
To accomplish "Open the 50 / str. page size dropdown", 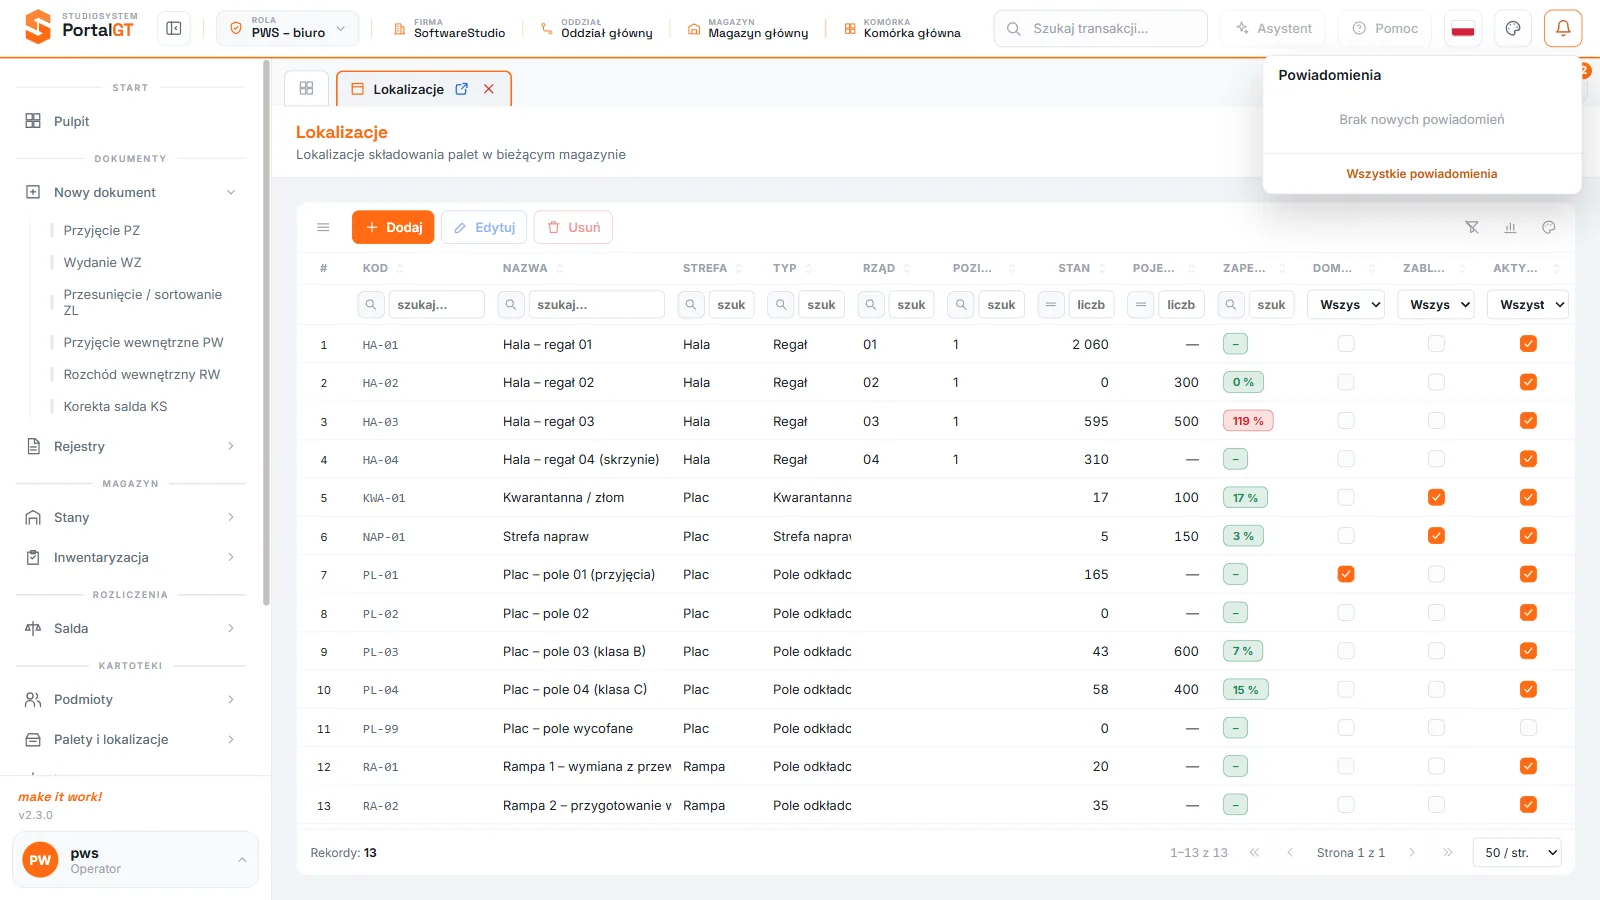I will pyautogui.click(x=1517, y=852).
